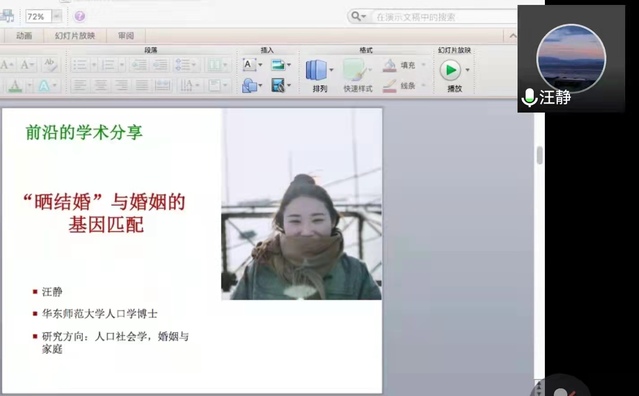This screenshot has height=396, width=639.
Task: Click the Fill (填充) paint bucket icon
Action: [x=390, y=65]
